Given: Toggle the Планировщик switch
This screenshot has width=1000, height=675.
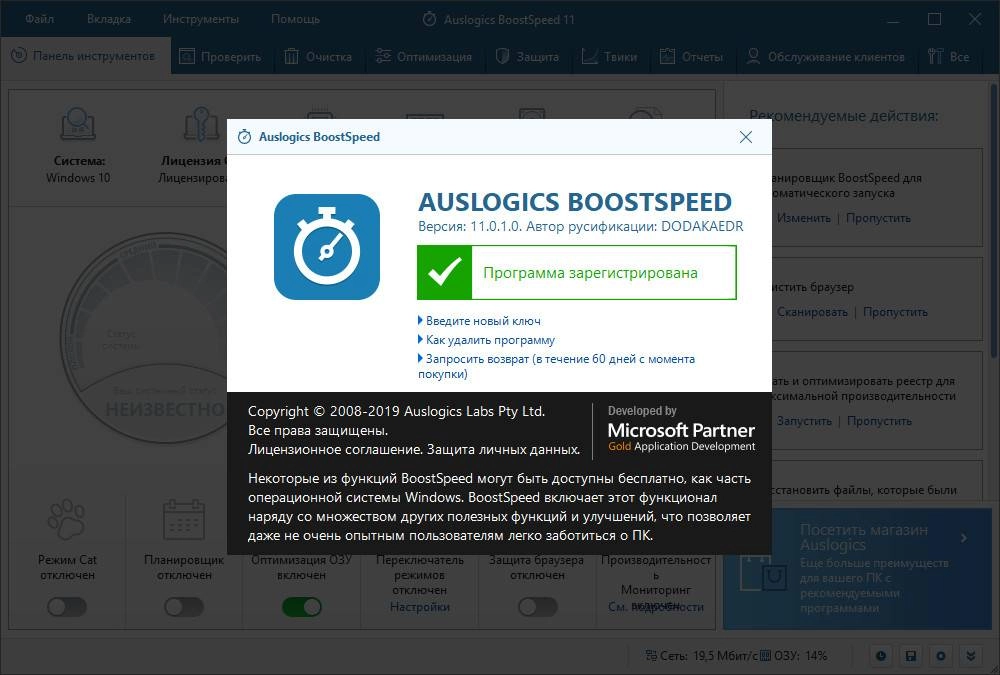Looking at the screenshot, I should 184,607.
